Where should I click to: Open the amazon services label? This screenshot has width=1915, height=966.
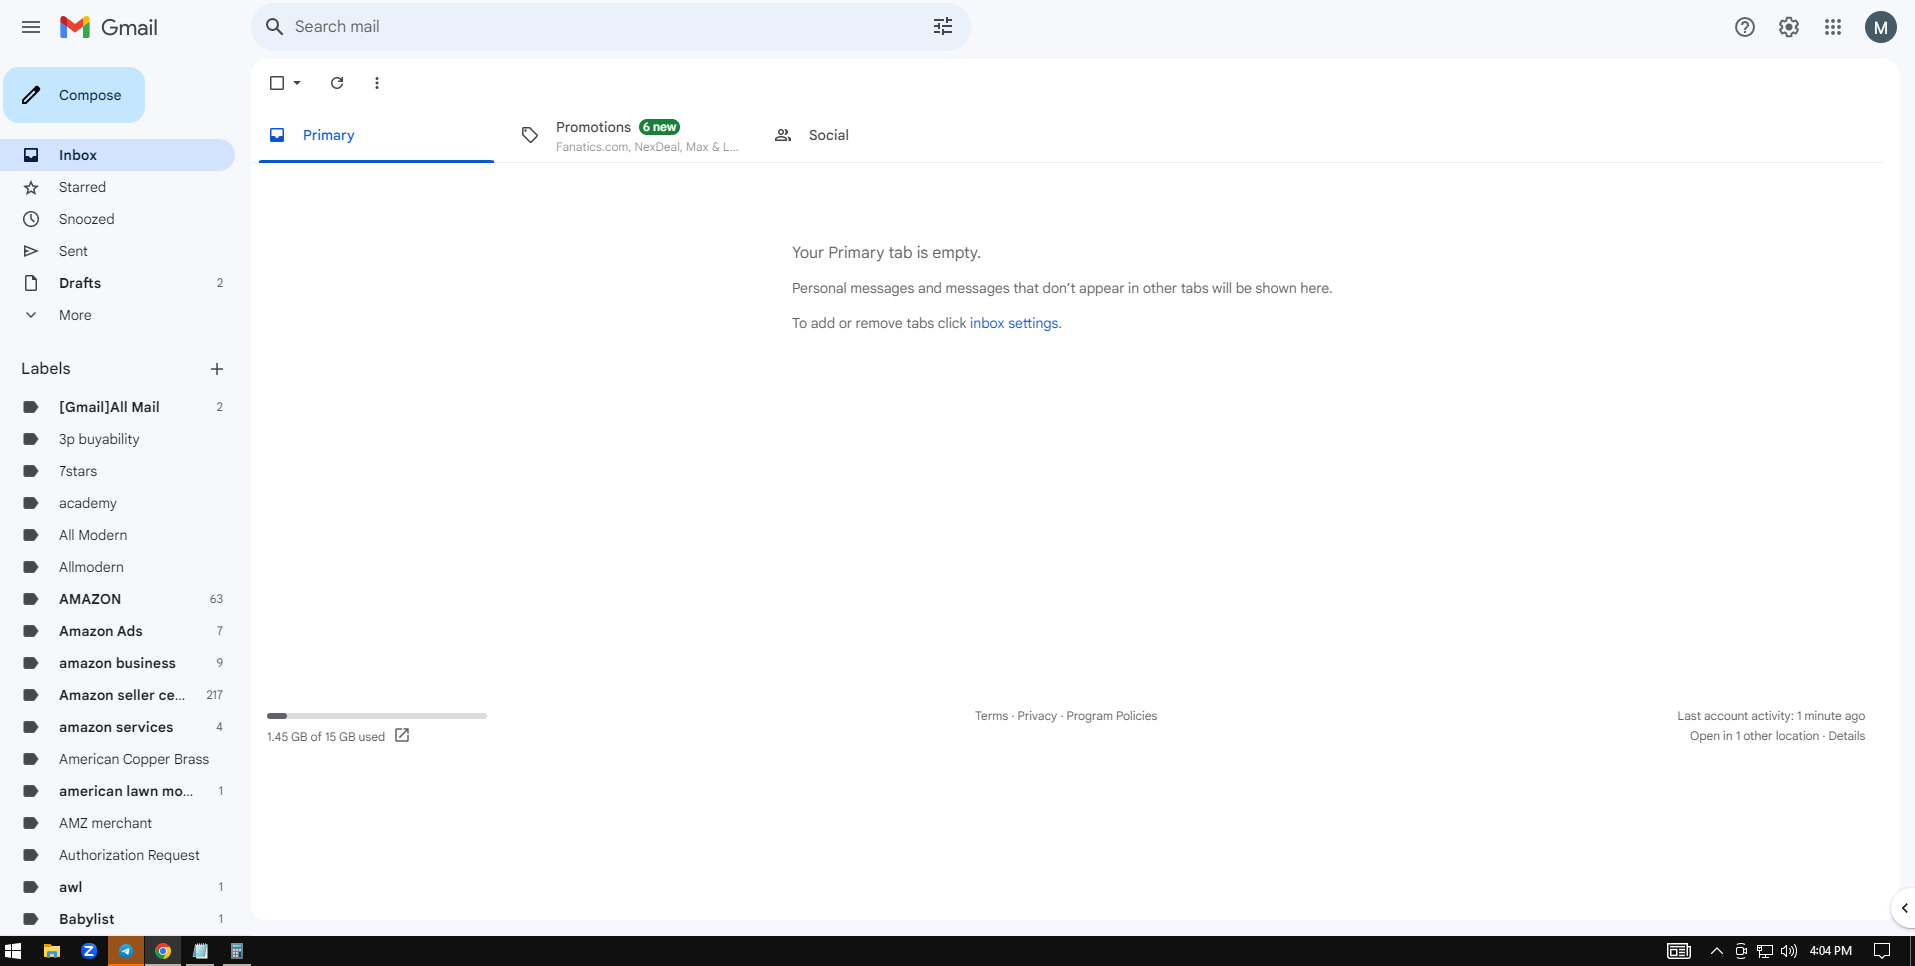[117, 727]
